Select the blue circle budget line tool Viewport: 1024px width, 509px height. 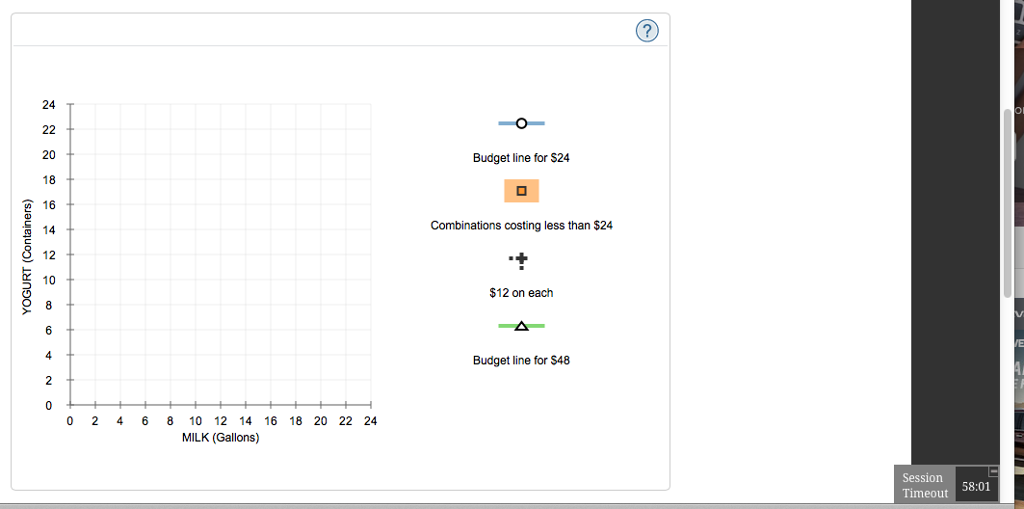click(521, 123)
